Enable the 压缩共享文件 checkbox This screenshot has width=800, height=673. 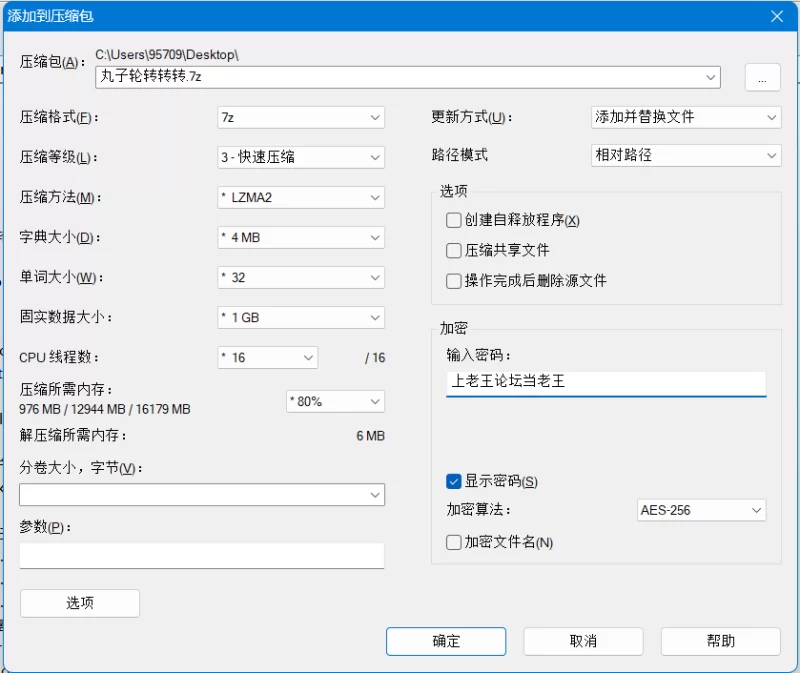pos(453,251)
